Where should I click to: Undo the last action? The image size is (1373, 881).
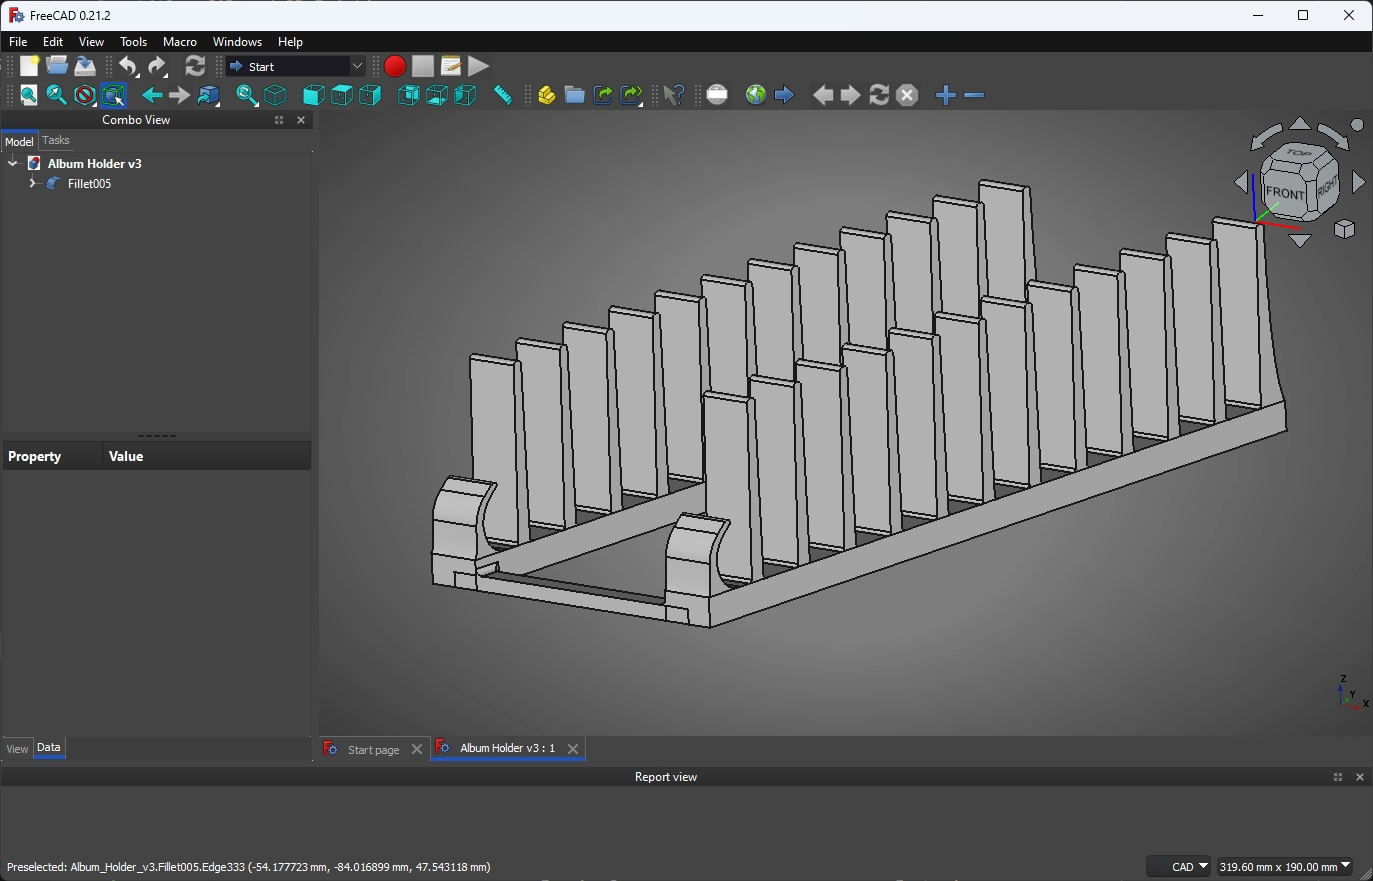(x=128, y=66)
